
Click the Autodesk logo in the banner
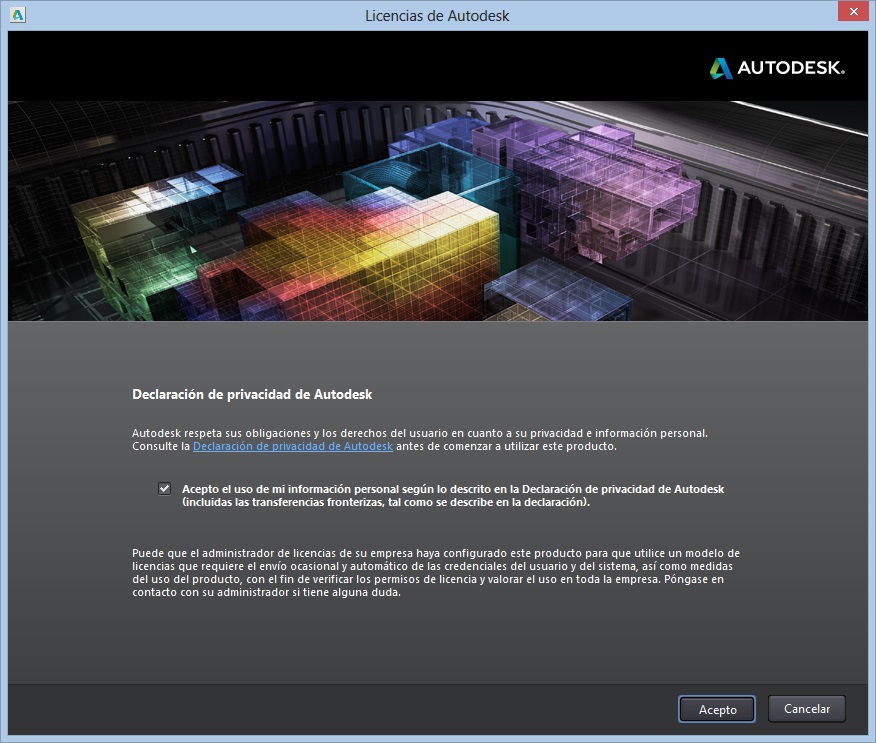(x=777, y=68)
